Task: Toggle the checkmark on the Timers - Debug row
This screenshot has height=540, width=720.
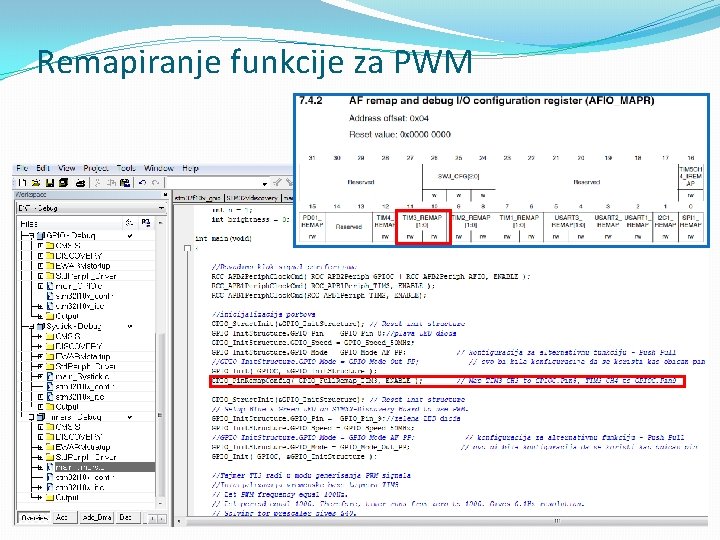Action: point(130,417)
